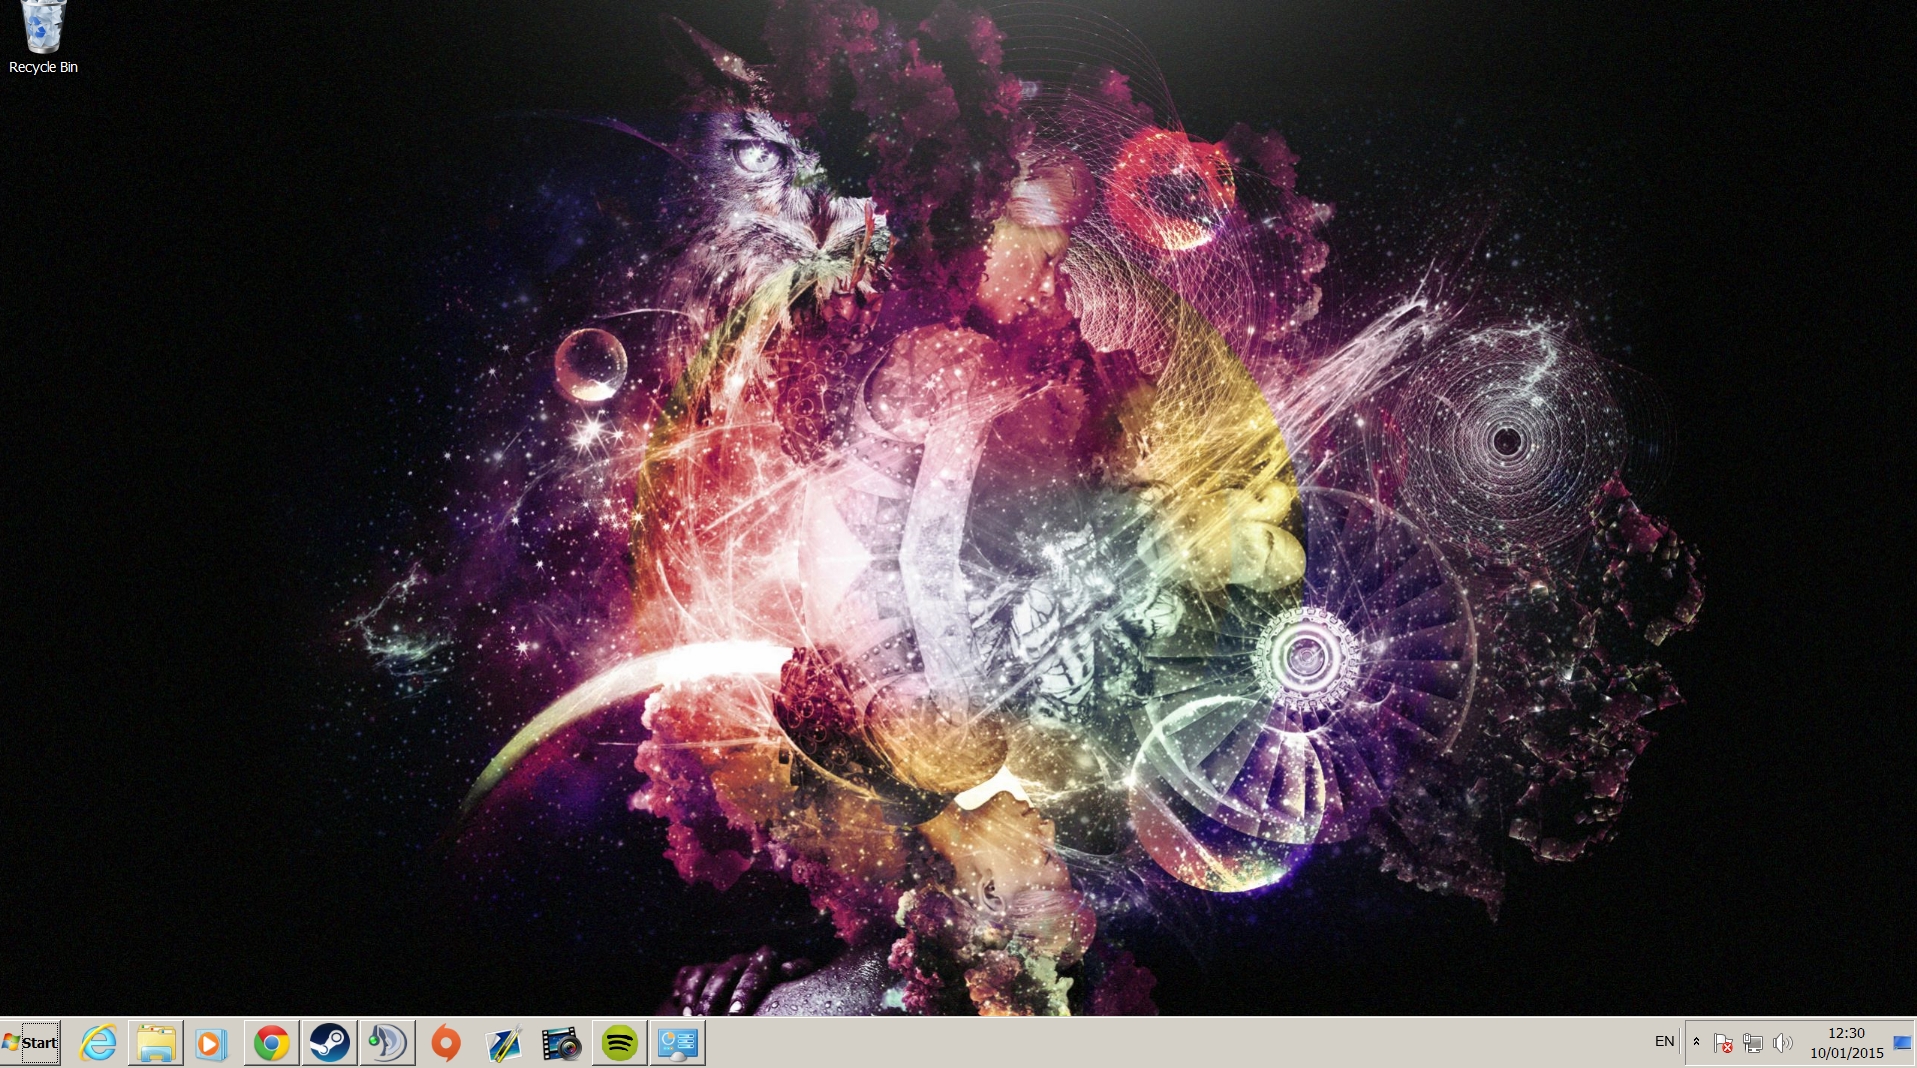1917x1068 pixels.
Task: Launch Origin from the taskbar
Action: pos(446,1043)
